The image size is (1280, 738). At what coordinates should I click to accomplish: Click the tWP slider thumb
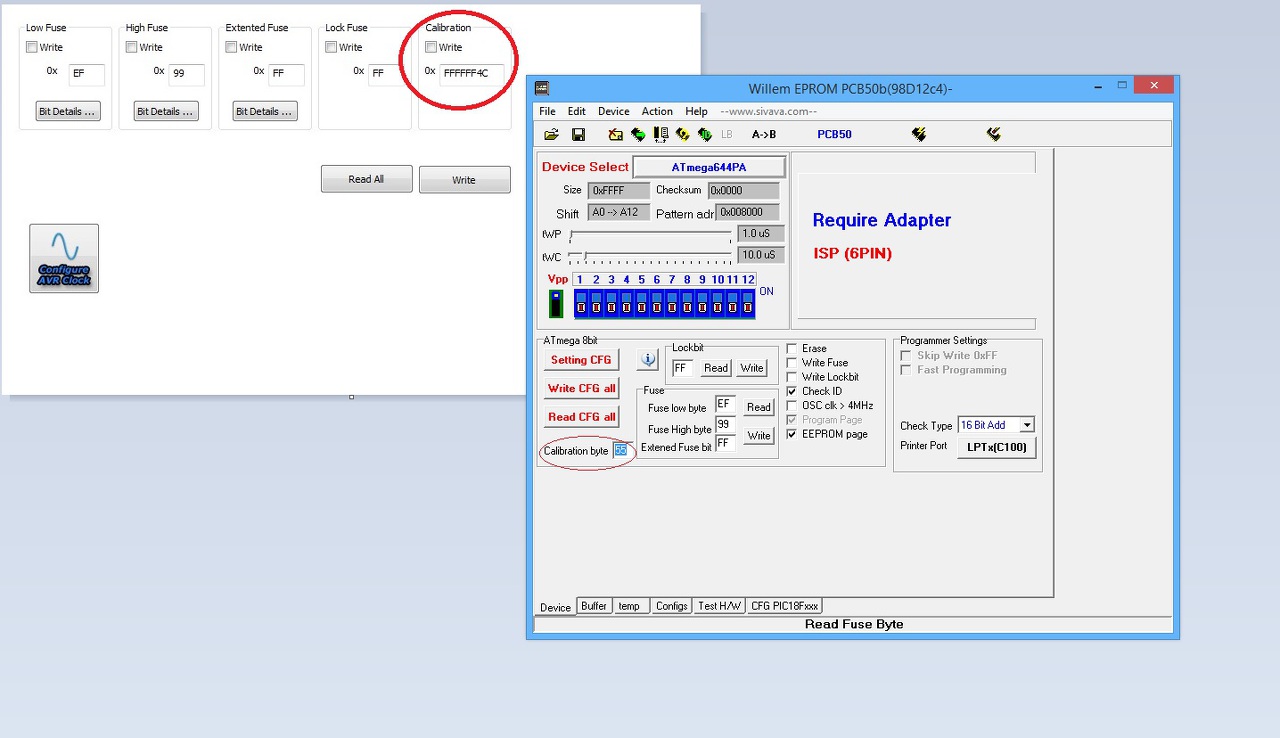(571, 236)
